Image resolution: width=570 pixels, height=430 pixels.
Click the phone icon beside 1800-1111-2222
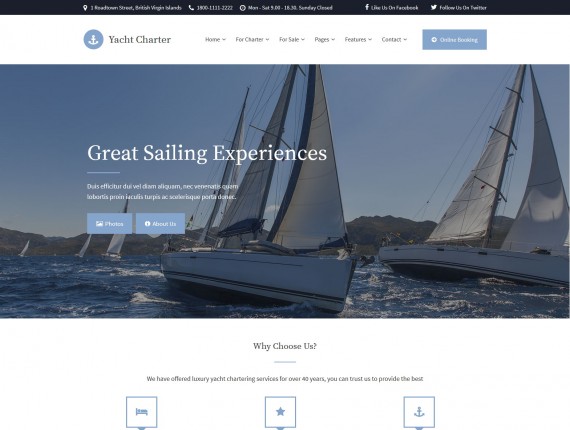pos(191,8)
